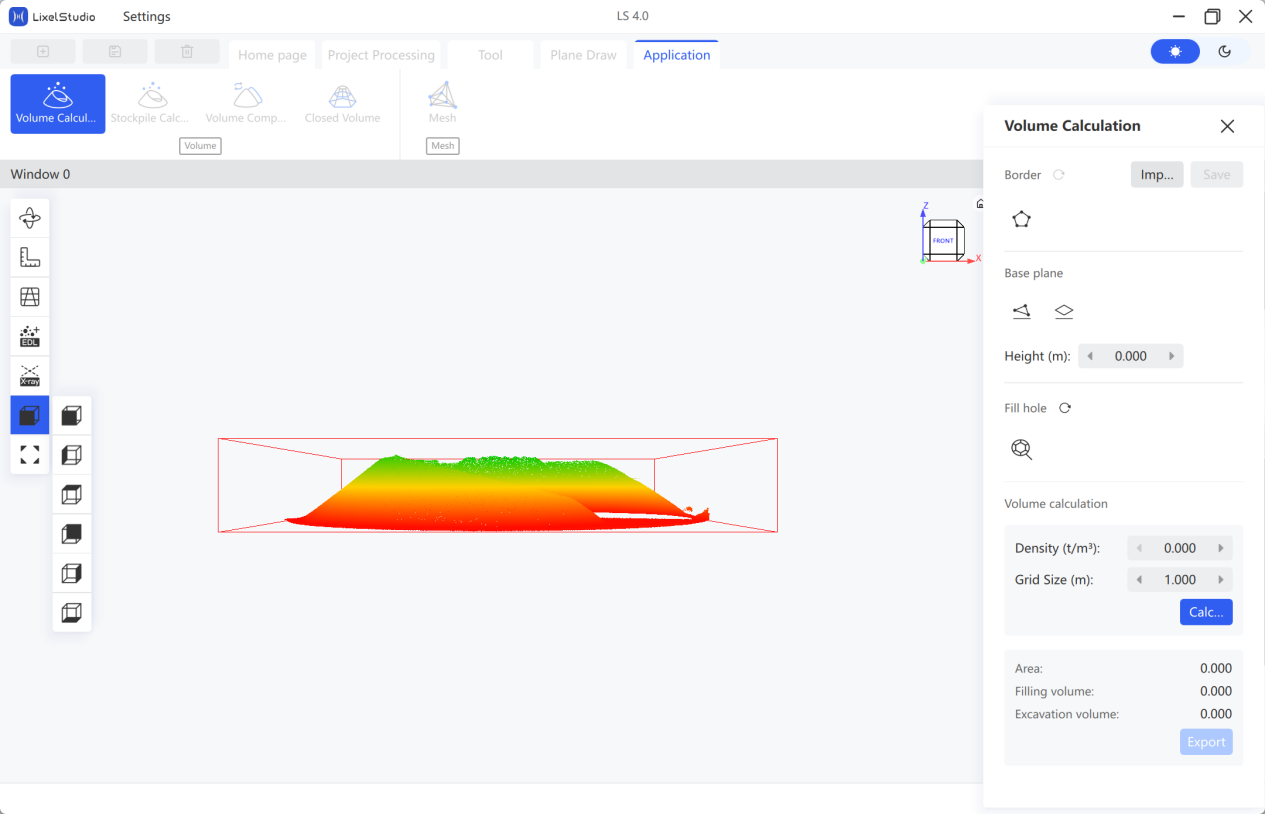
Task: Choose the front-face-filled cube in view flyout
Action: [x=72, y=415]
